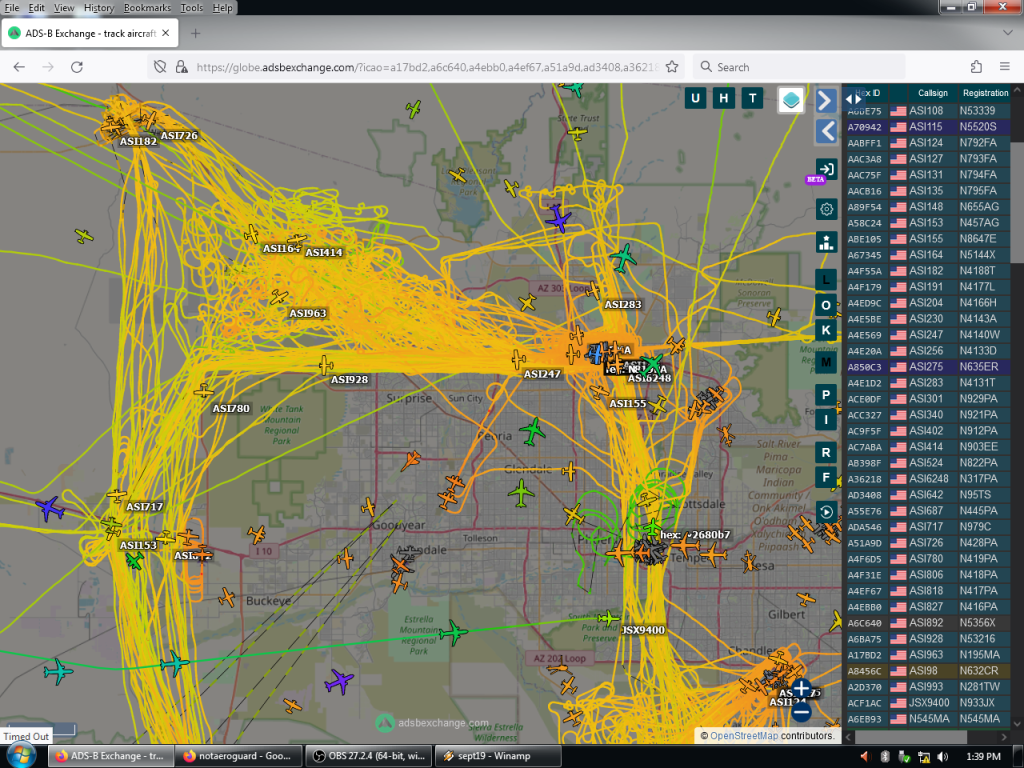
Task: Zoom in with the plus map button
Action: pyautogui.click(x=801, y=688)
